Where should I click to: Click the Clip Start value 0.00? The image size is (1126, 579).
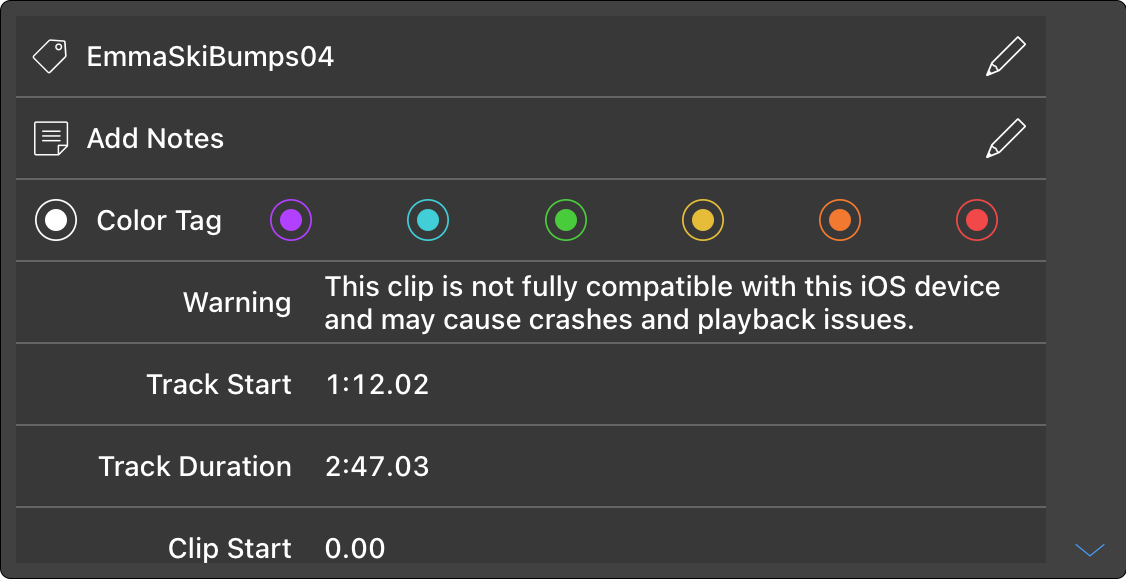[355, 548]
